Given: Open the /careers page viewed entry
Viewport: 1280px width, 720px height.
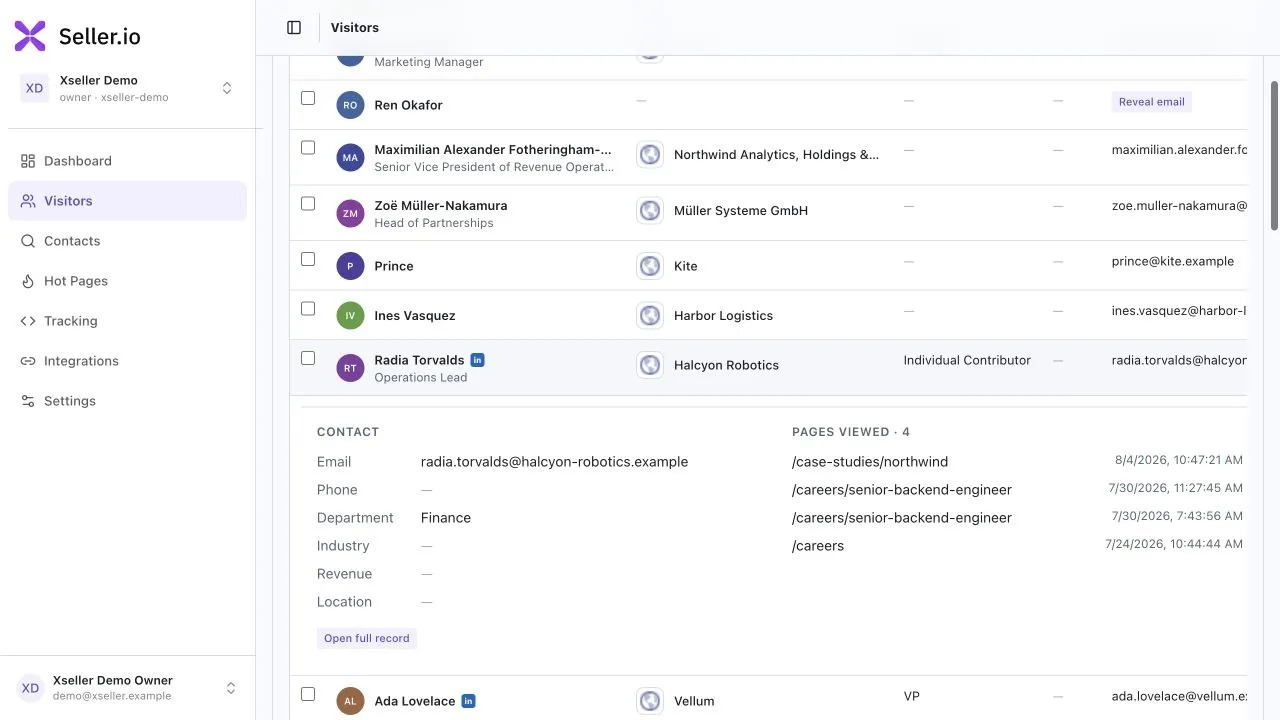Looking at the screenshot, I should pos(818,546).
